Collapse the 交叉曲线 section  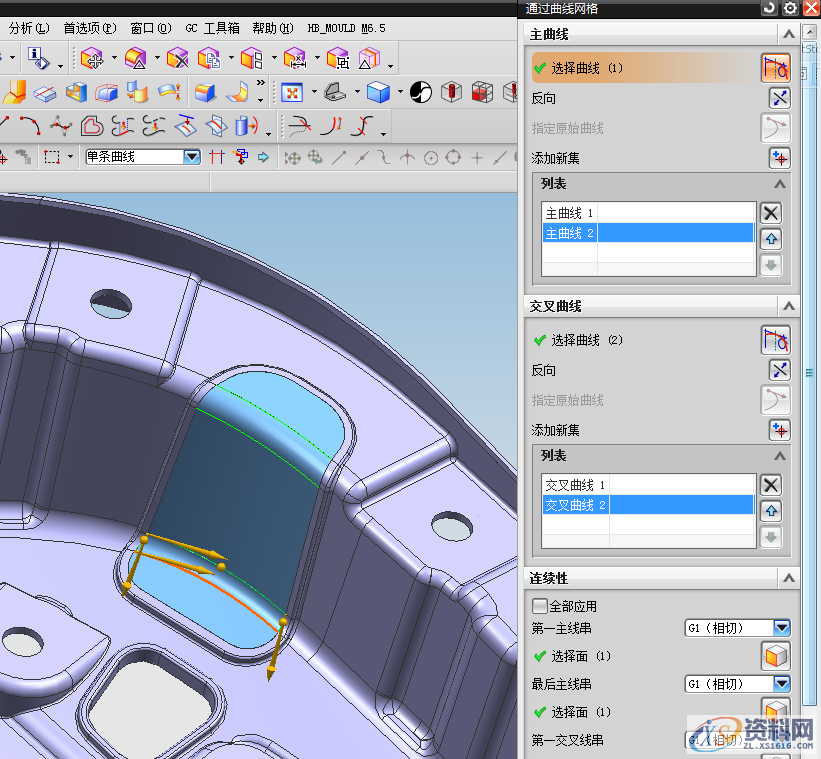point(789,306)
